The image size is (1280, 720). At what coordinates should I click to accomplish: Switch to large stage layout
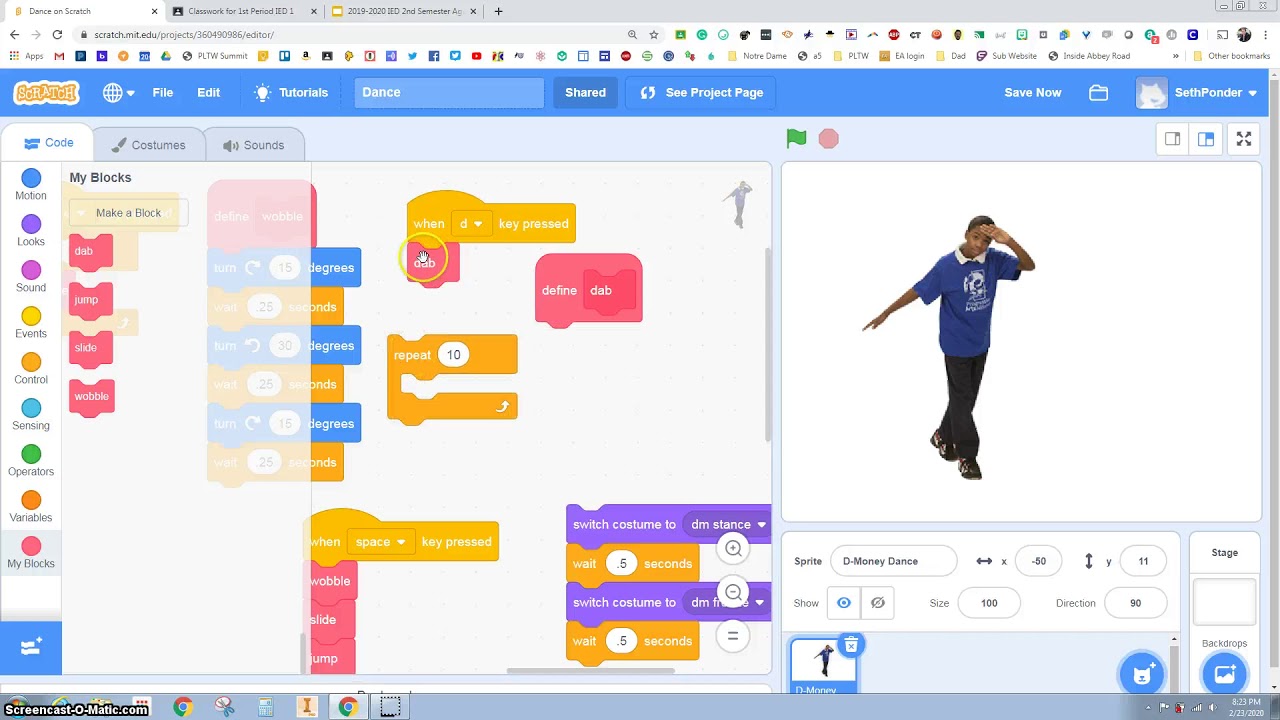click(x=1206, y=139)
